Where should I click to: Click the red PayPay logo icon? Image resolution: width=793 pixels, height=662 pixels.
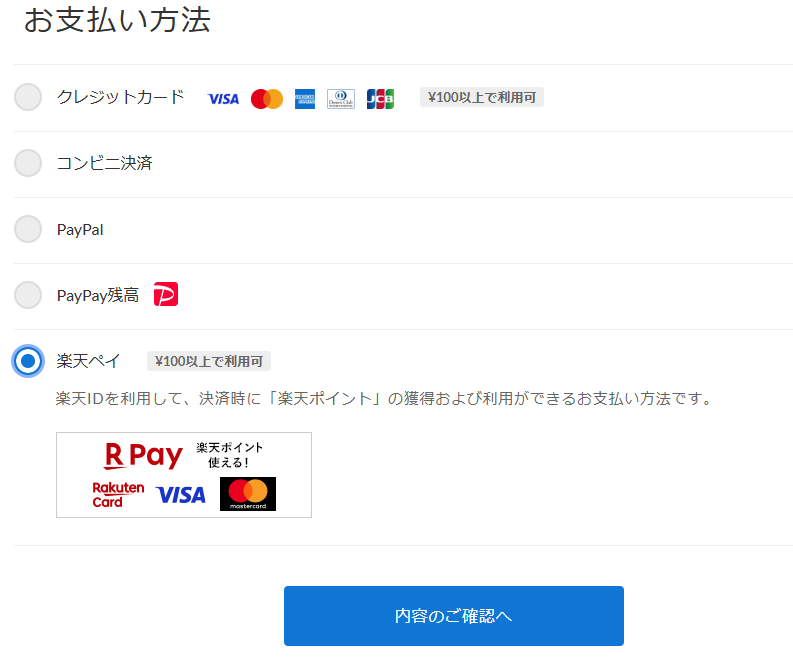166,294
